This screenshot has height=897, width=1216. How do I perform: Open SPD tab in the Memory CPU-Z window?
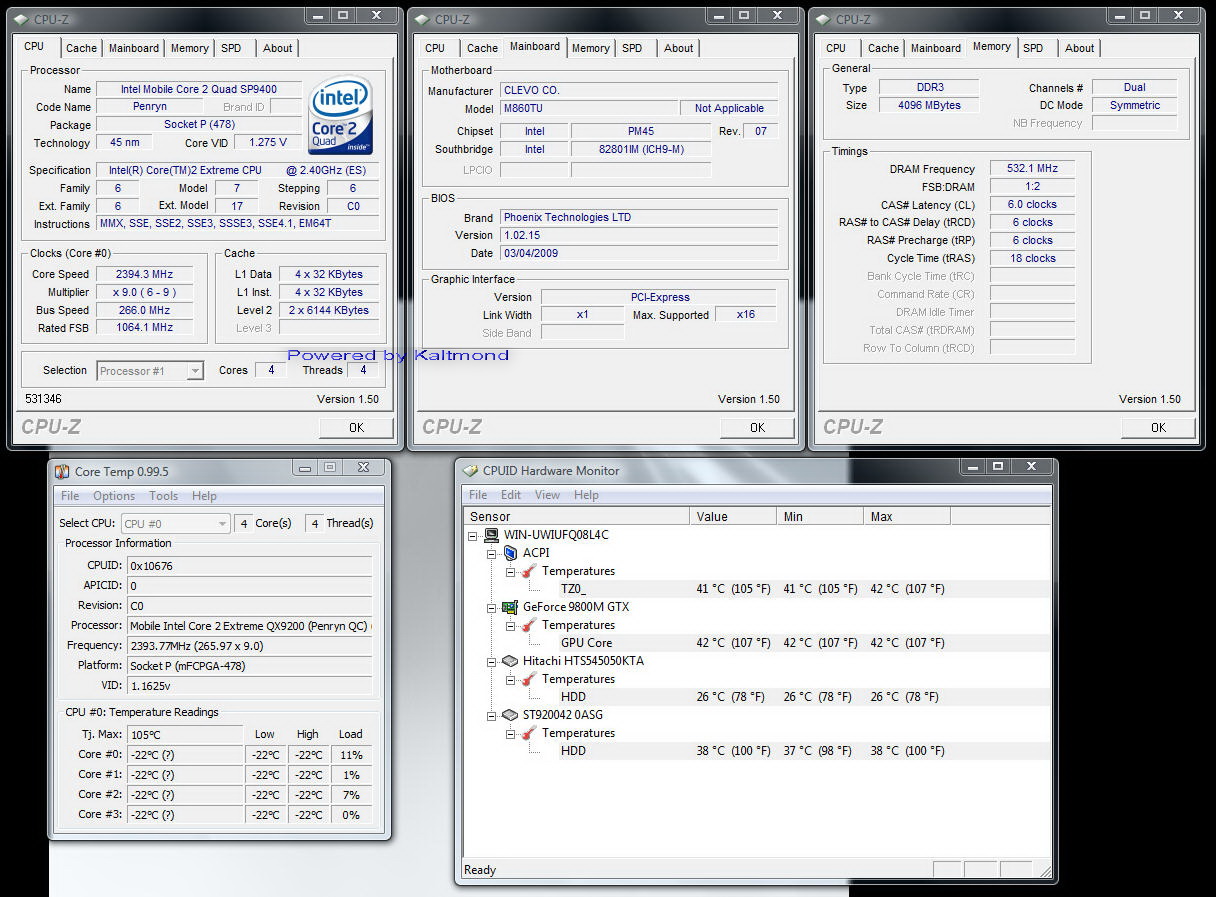[1034, 48]
